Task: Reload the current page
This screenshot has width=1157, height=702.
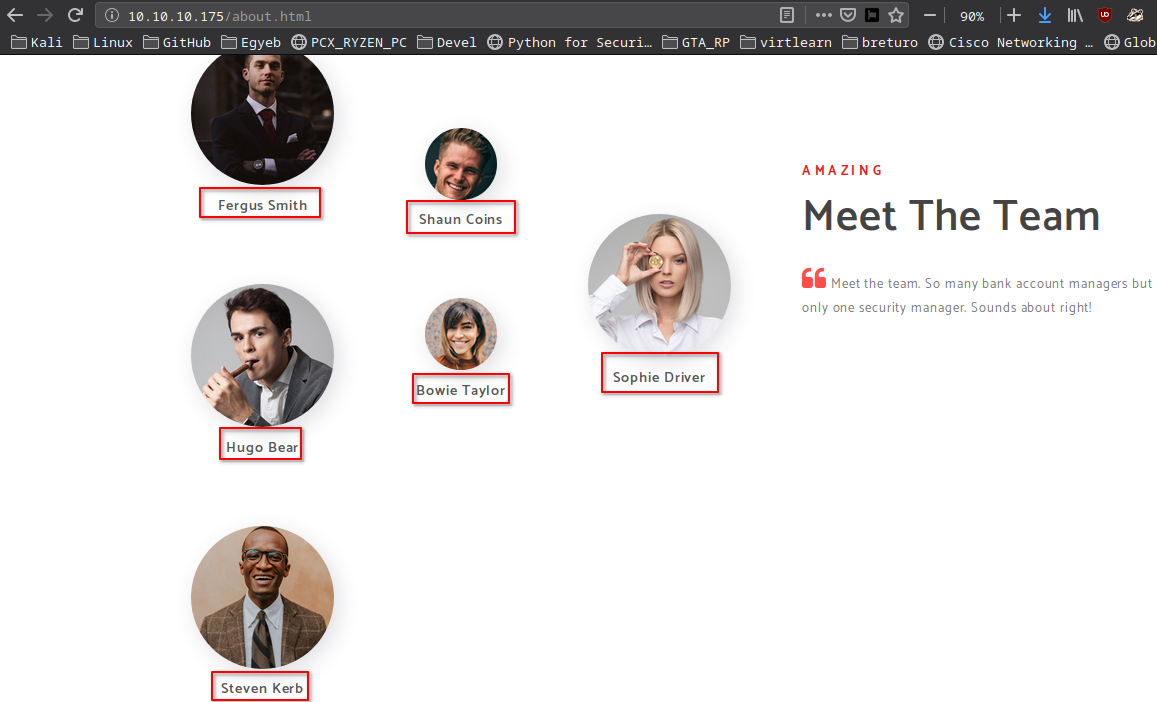Action: (75, 15)
